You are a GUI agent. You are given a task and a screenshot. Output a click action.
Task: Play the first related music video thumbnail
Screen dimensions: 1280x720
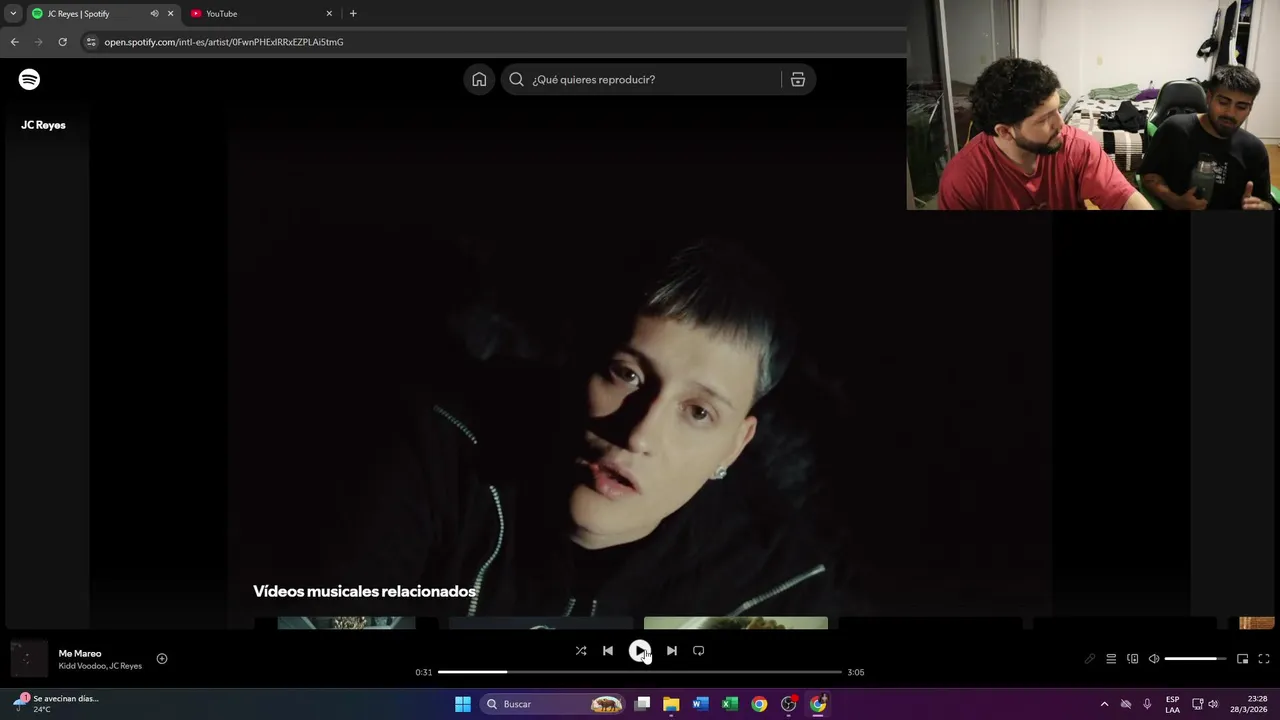(x=346, y=623)
